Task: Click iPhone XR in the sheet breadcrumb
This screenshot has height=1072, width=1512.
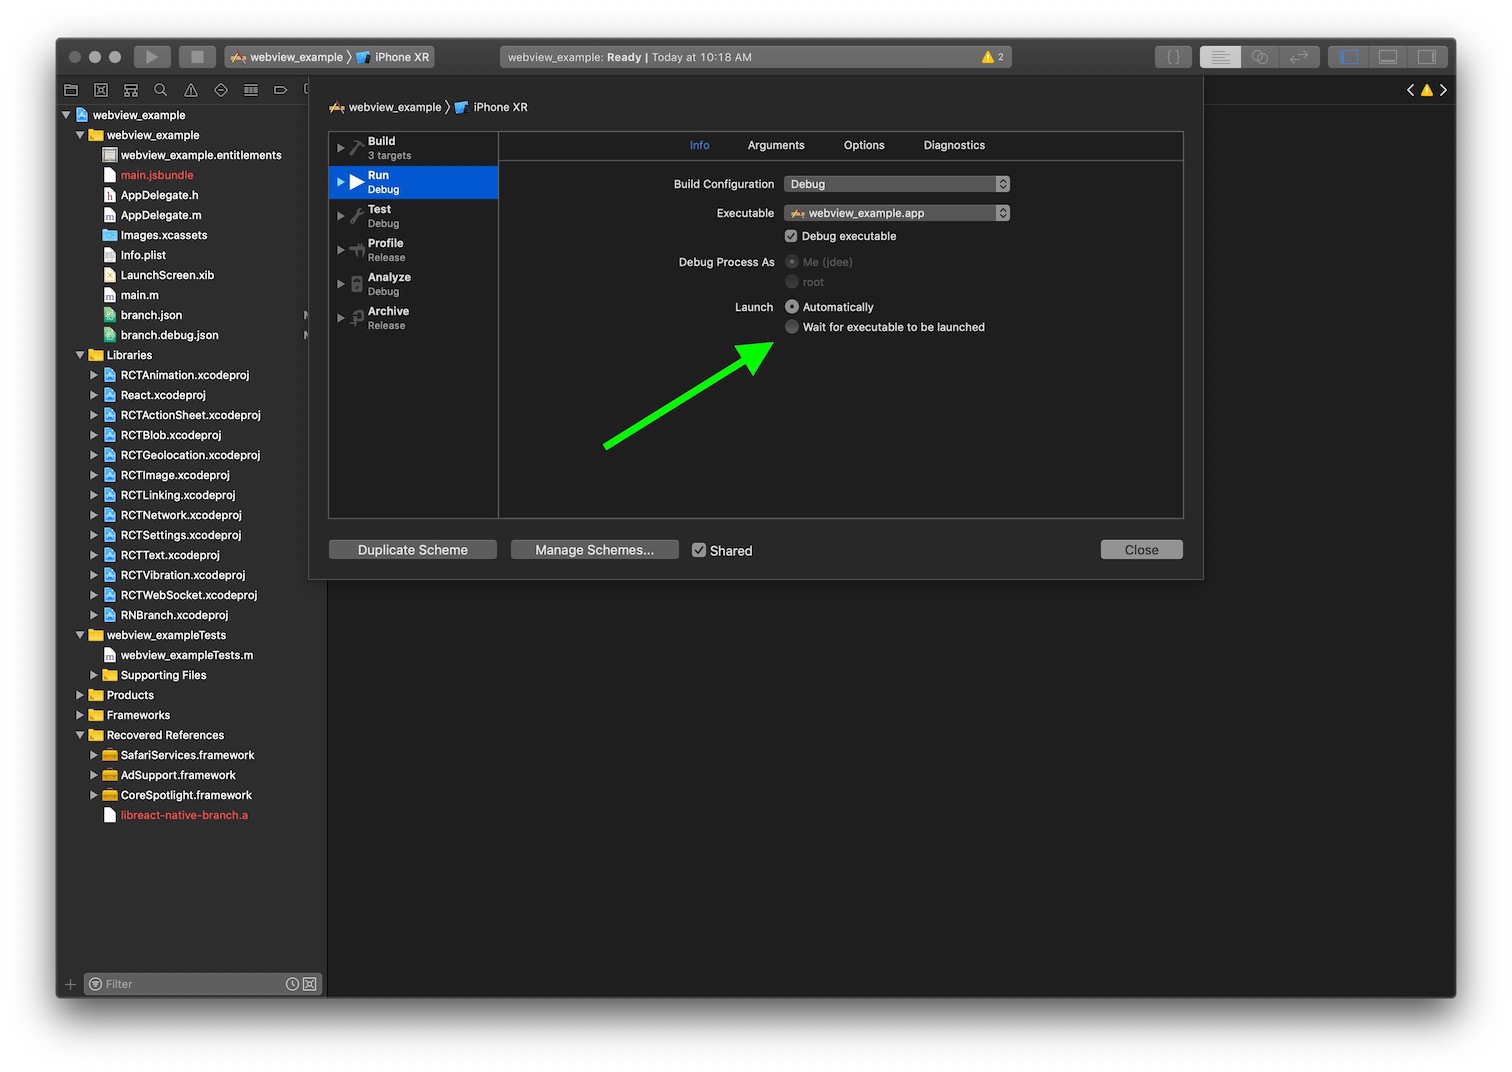Action: coord(491,107)
